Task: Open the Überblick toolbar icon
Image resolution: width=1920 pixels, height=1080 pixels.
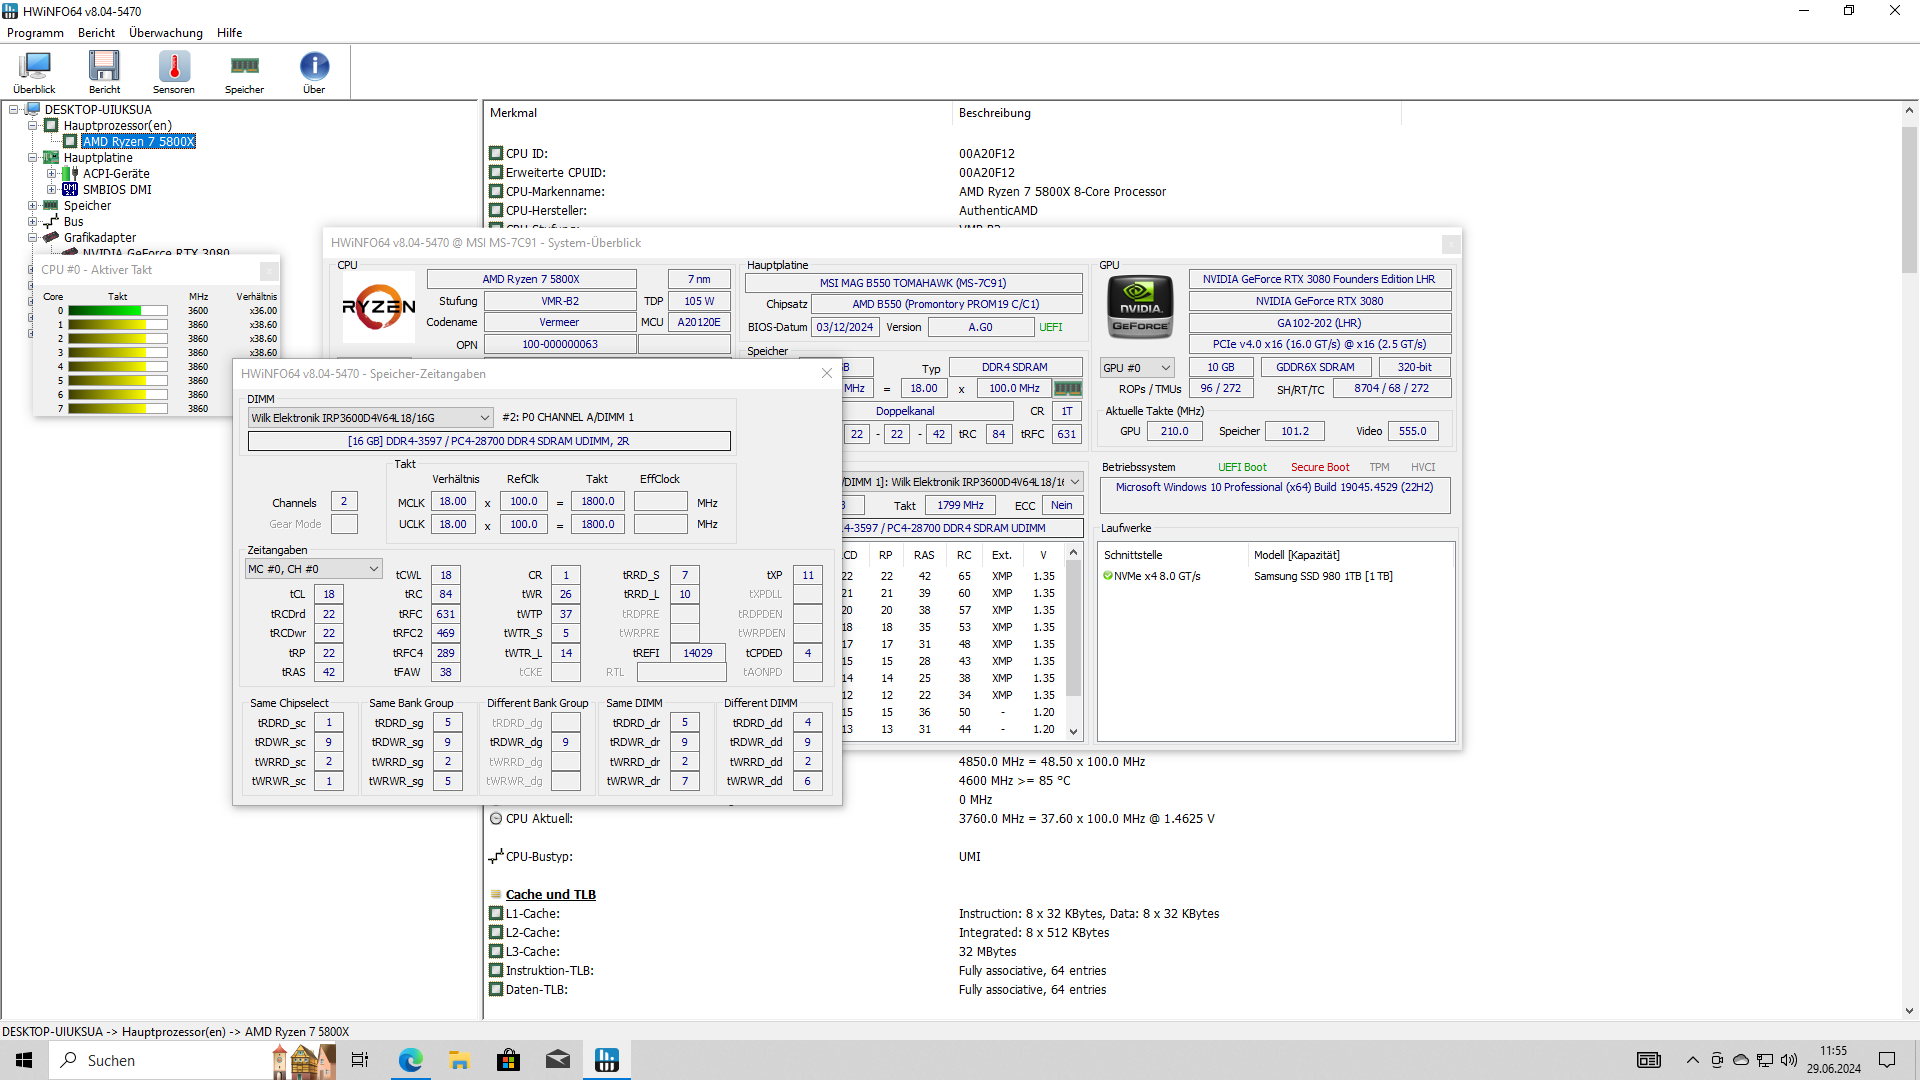Action: pos(34,68)
